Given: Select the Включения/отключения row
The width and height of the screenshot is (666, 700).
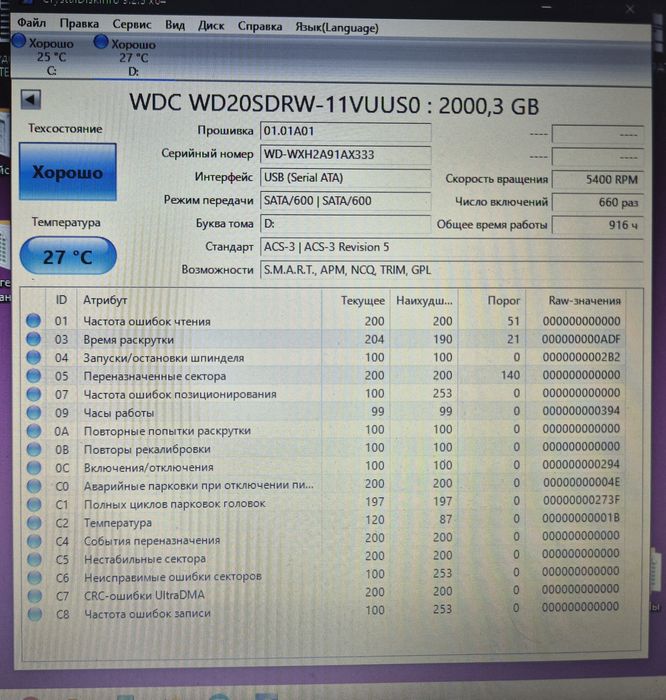Looking at the screenshot, I should point(324,466).
